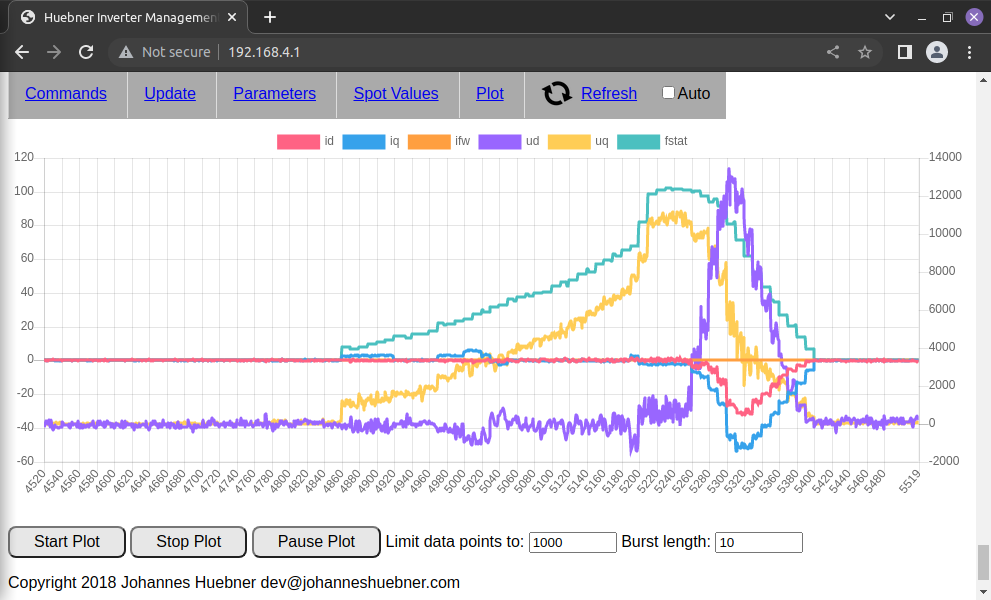Open the browser side panel icon
Screen dimensions: 991x600
click(x=904, y=52)
